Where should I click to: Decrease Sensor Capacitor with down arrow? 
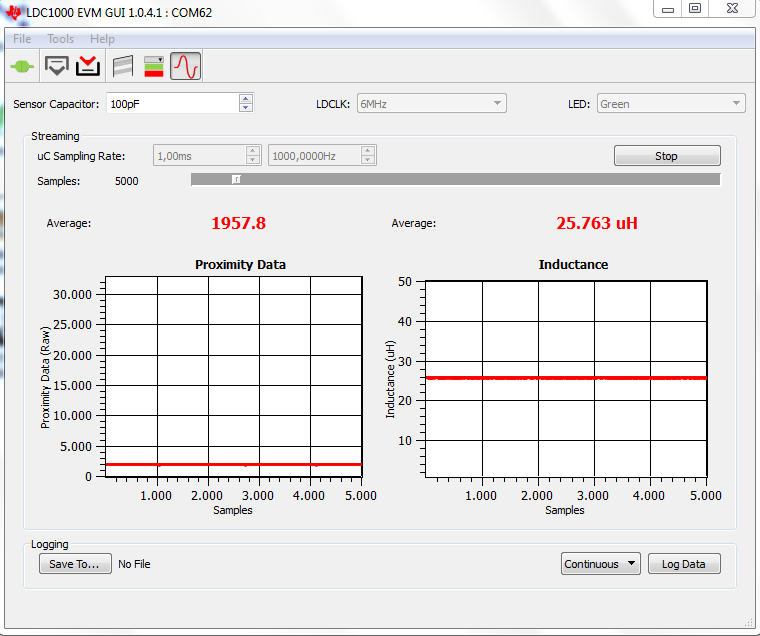pos(246,108)
